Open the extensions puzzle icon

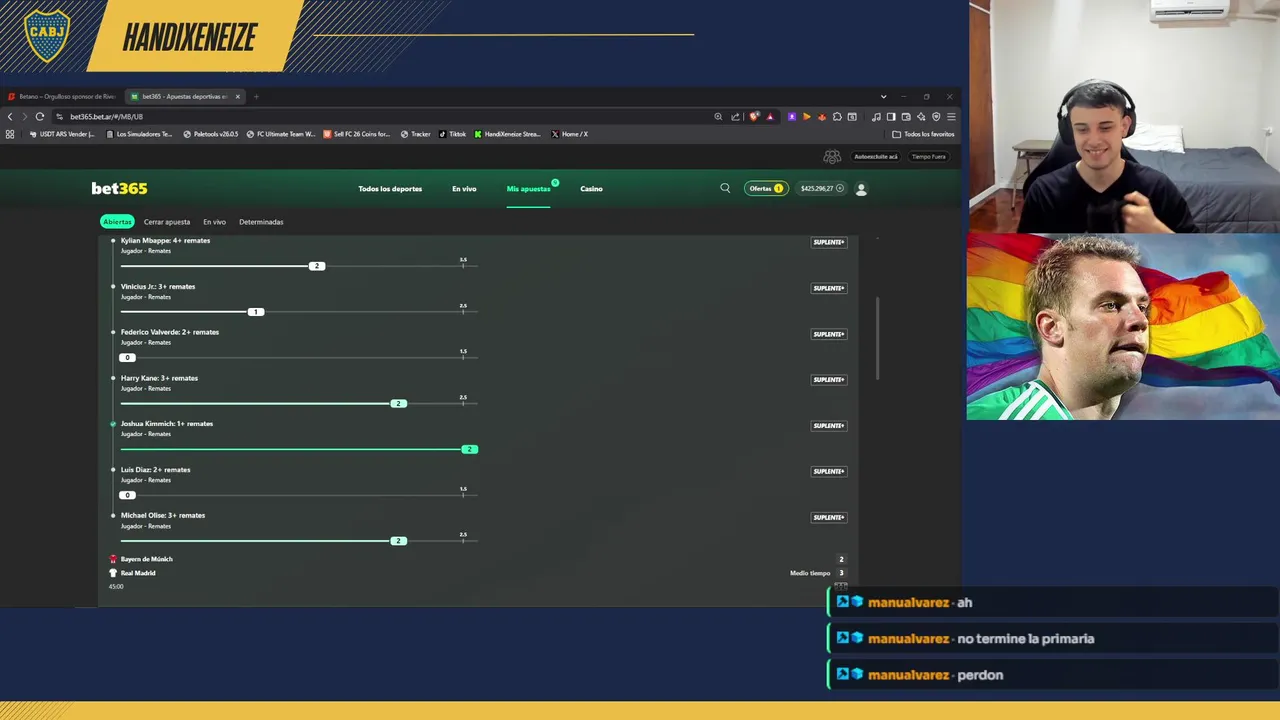coord(837,117)
